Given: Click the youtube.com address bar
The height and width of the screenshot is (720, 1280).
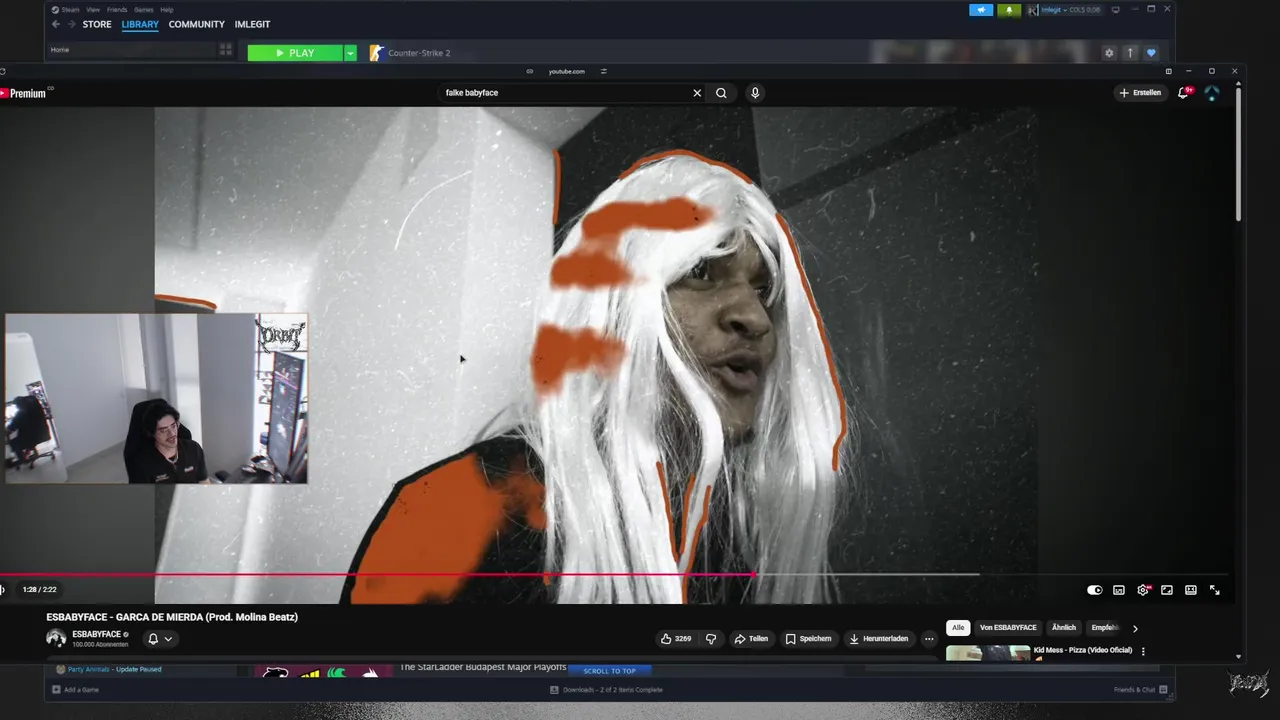Looking at the screenshot, I should (x=566, y=71).
